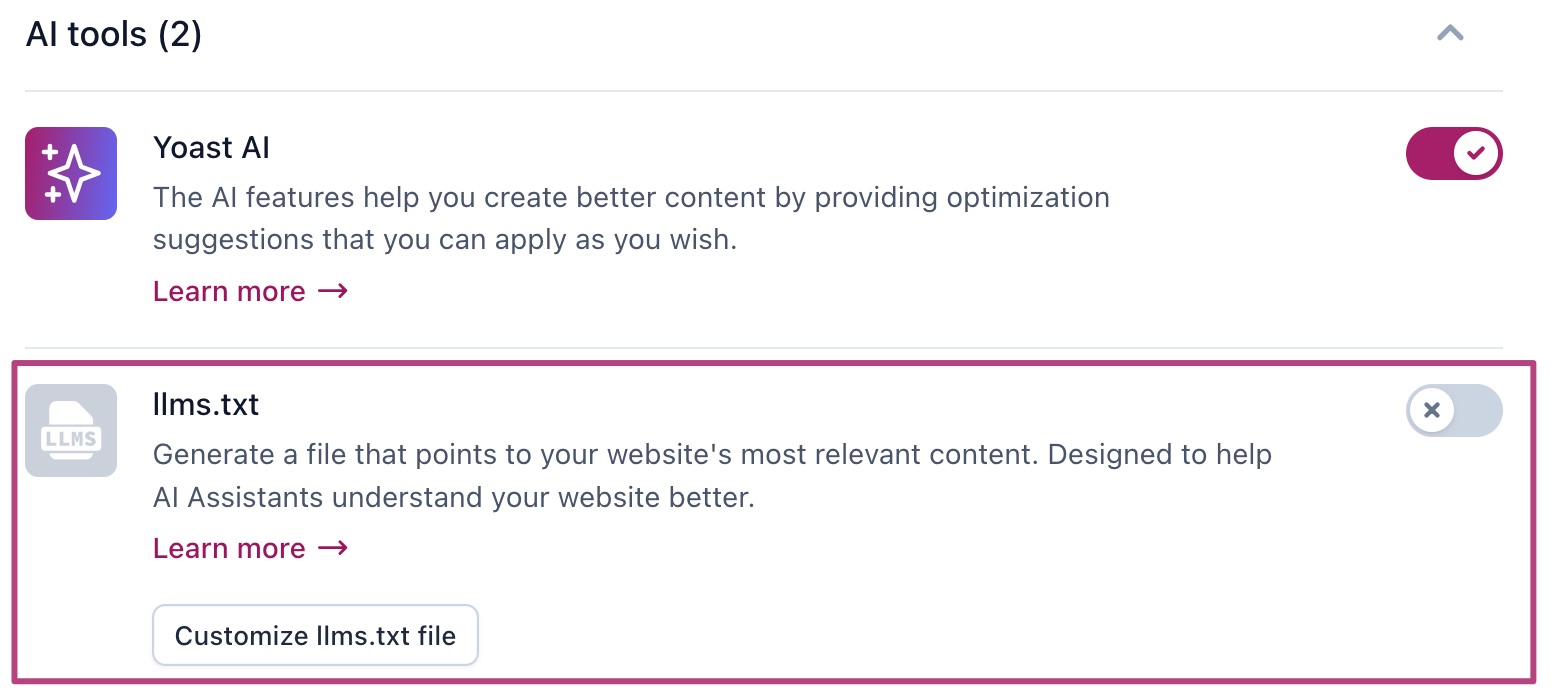Enable the llms.txt toggle

(1454, 410)
